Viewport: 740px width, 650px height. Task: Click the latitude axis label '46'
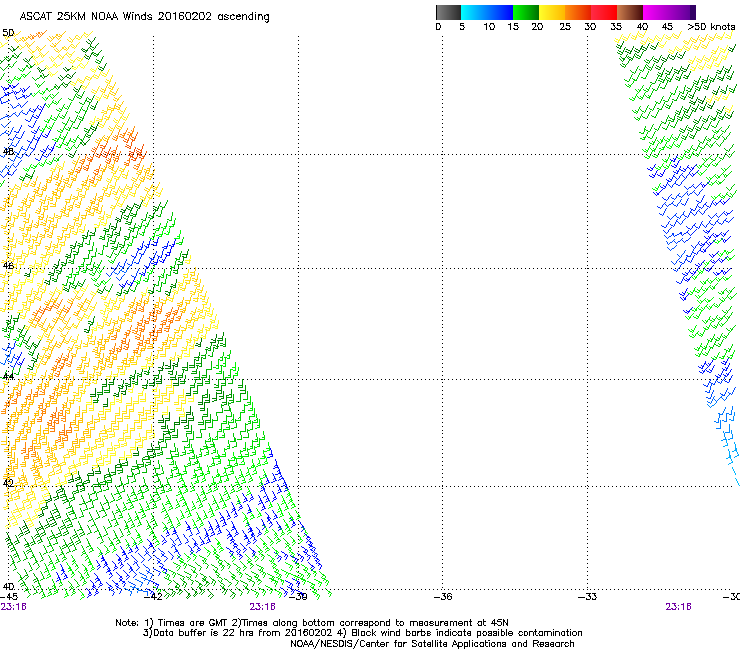pyautogui.click(x=8, y=265)
